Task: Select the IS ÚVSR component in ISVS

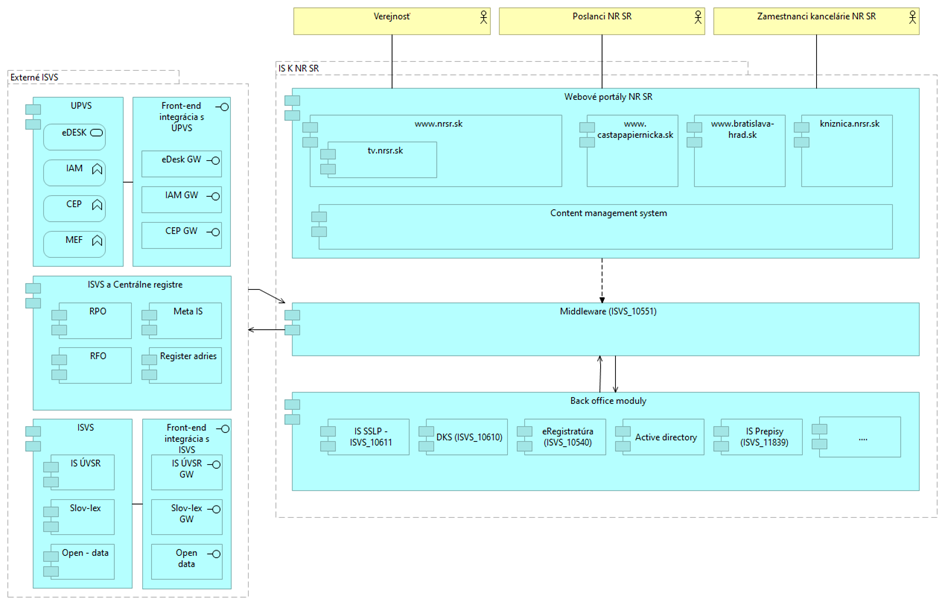Action: 83,472
